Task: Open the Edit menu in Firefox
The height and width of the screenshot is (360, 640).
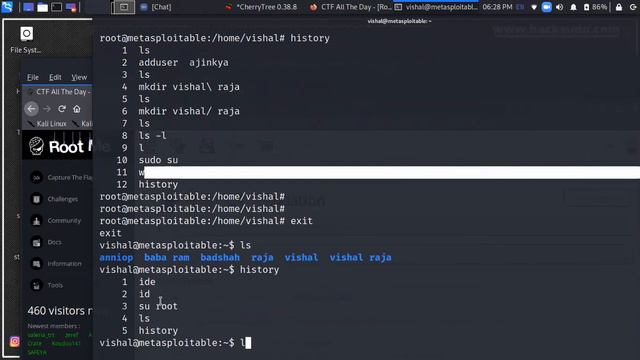Action: tap(55, 77)
